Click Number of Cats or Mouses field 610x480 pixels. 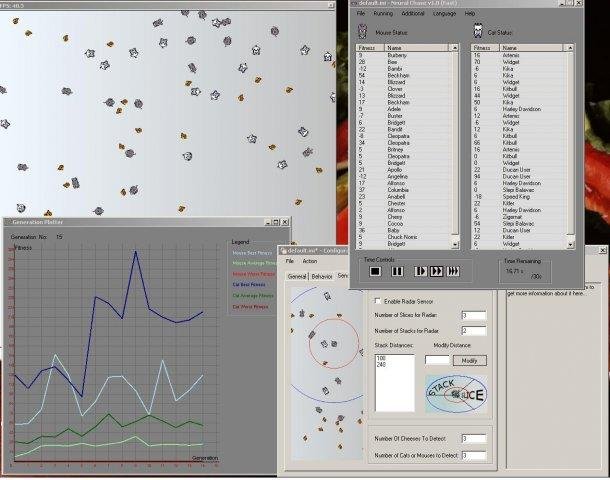(x=473, y=455)
